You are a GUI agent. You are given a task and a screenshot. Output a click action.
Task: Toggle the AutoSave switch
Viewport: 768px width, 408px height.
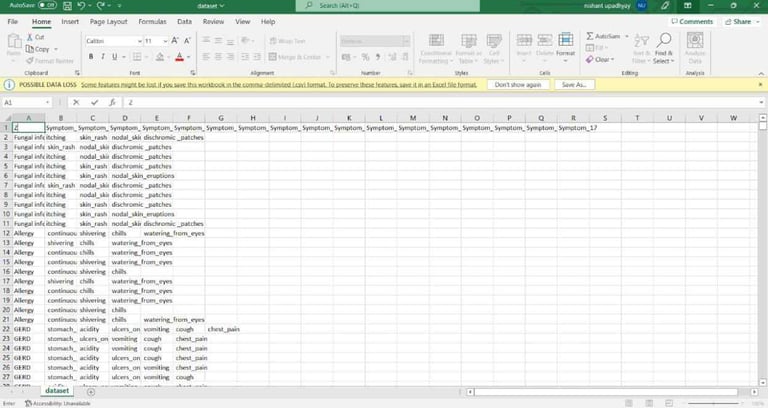coord(47,5)
